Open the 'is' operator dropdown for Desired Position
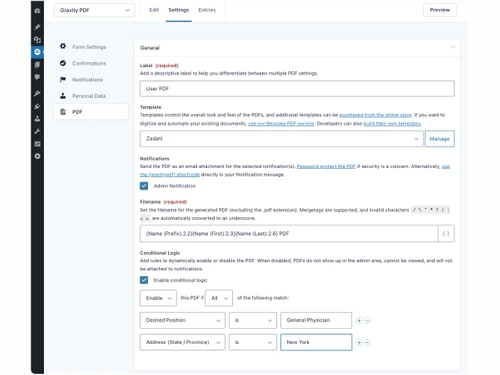500x375 pixels. coord(253,320)
